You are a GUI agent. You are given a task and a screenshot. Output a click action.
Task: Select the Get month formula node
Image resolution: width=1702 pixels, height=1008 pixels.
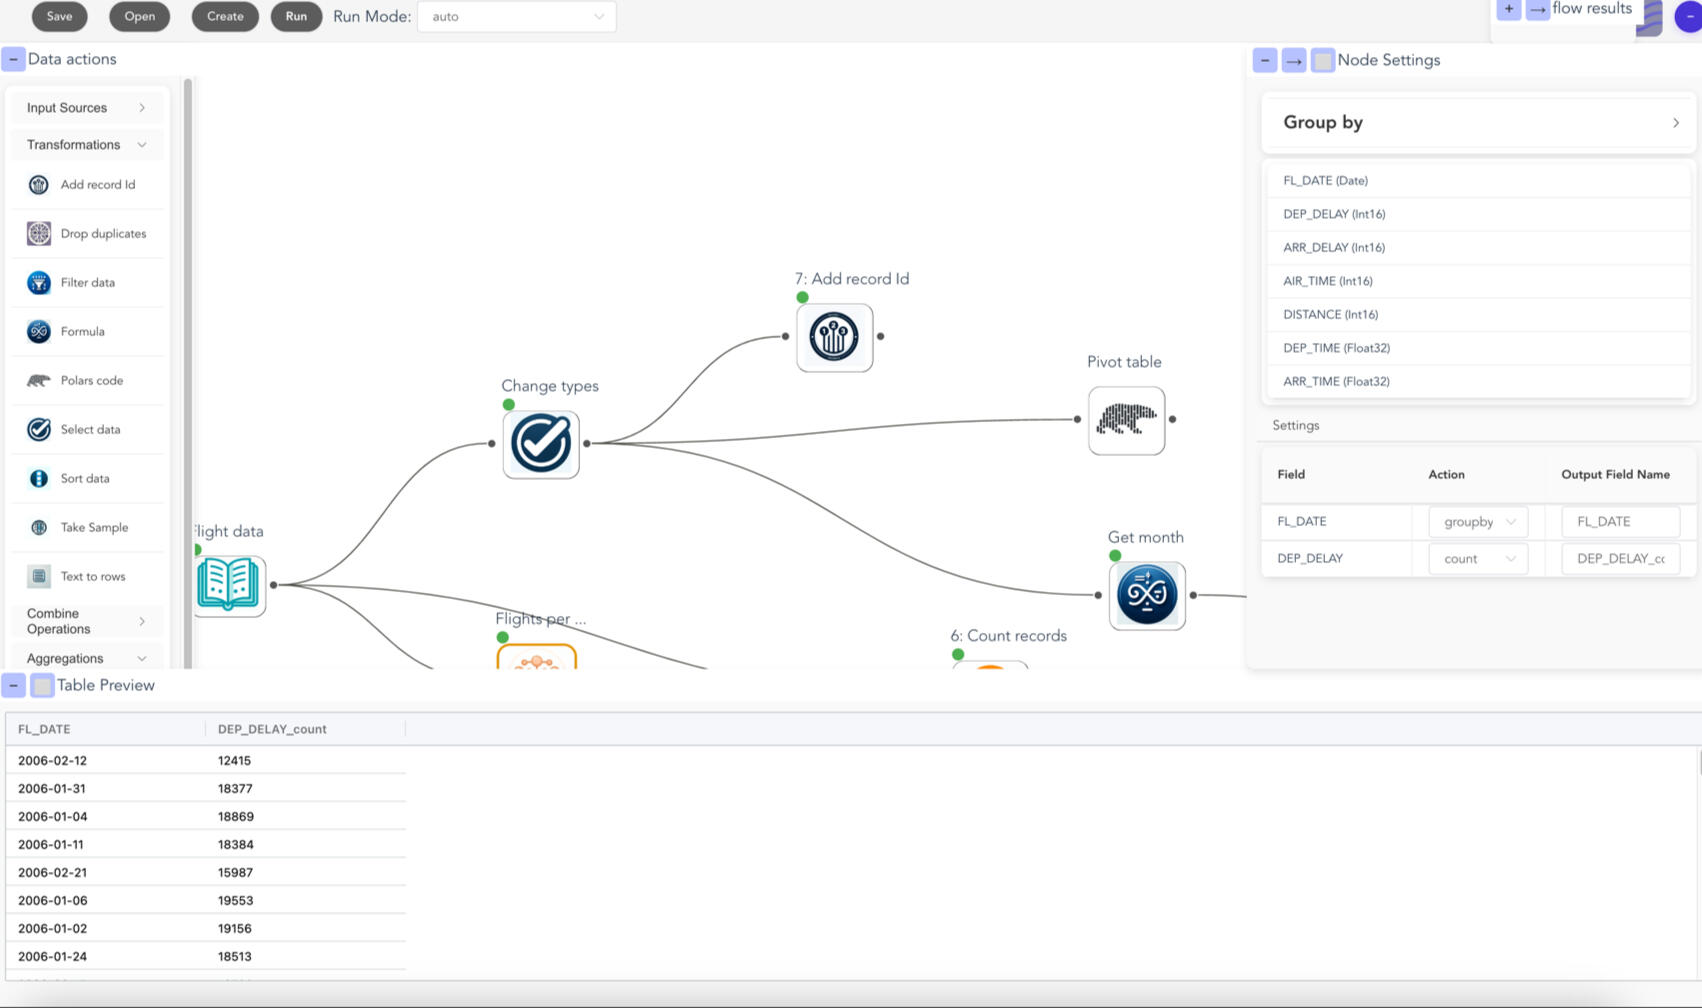click(x=1146, y=595)
